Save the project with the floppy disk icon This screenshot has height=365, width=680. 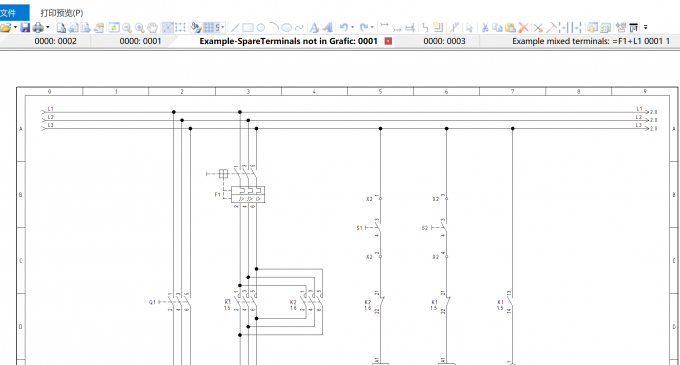tap(25, 28)
